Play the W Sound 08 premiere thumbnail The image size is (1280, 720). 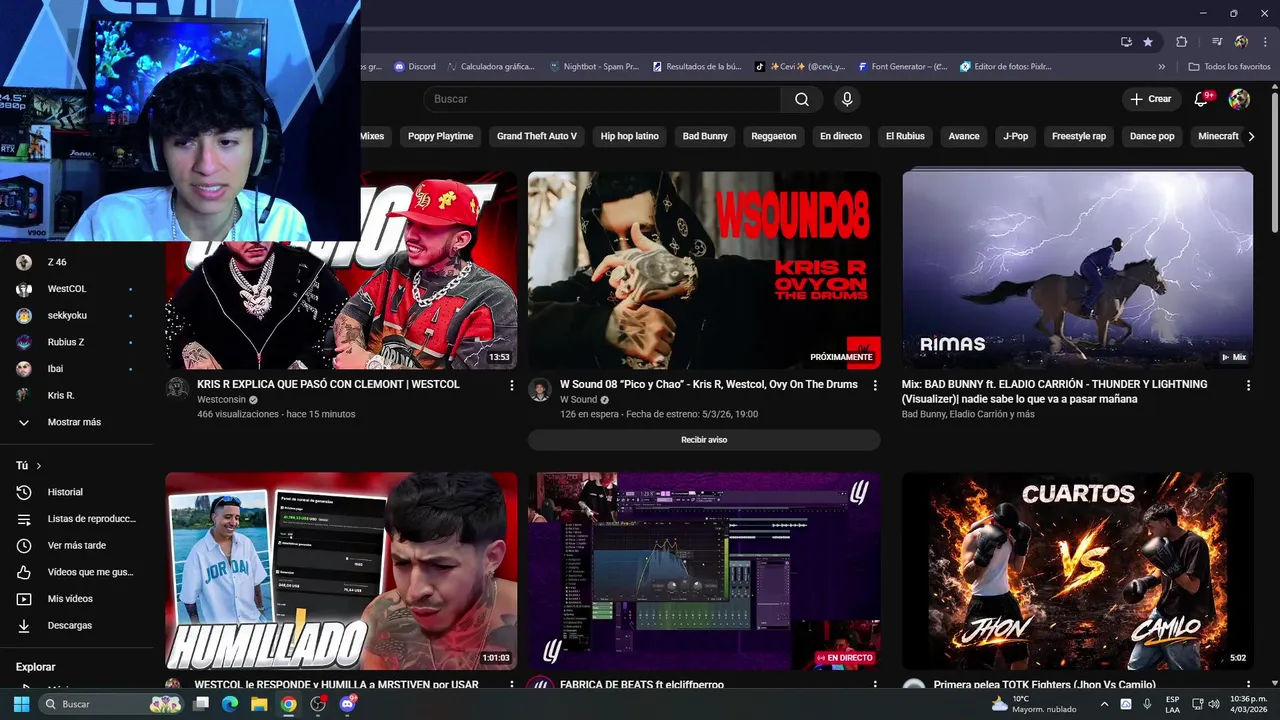tap(704, 270)
